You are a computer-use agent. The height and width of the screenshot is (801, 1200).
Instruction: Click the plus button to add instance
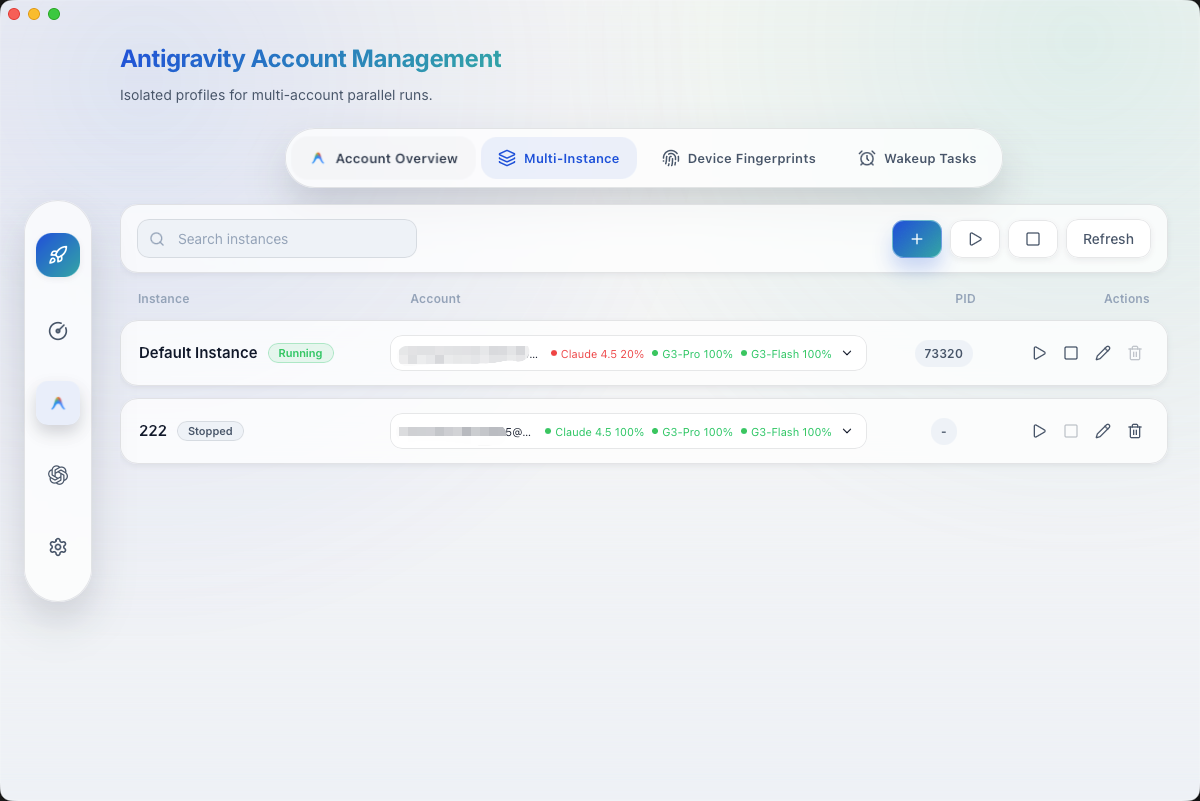[917, 239]
